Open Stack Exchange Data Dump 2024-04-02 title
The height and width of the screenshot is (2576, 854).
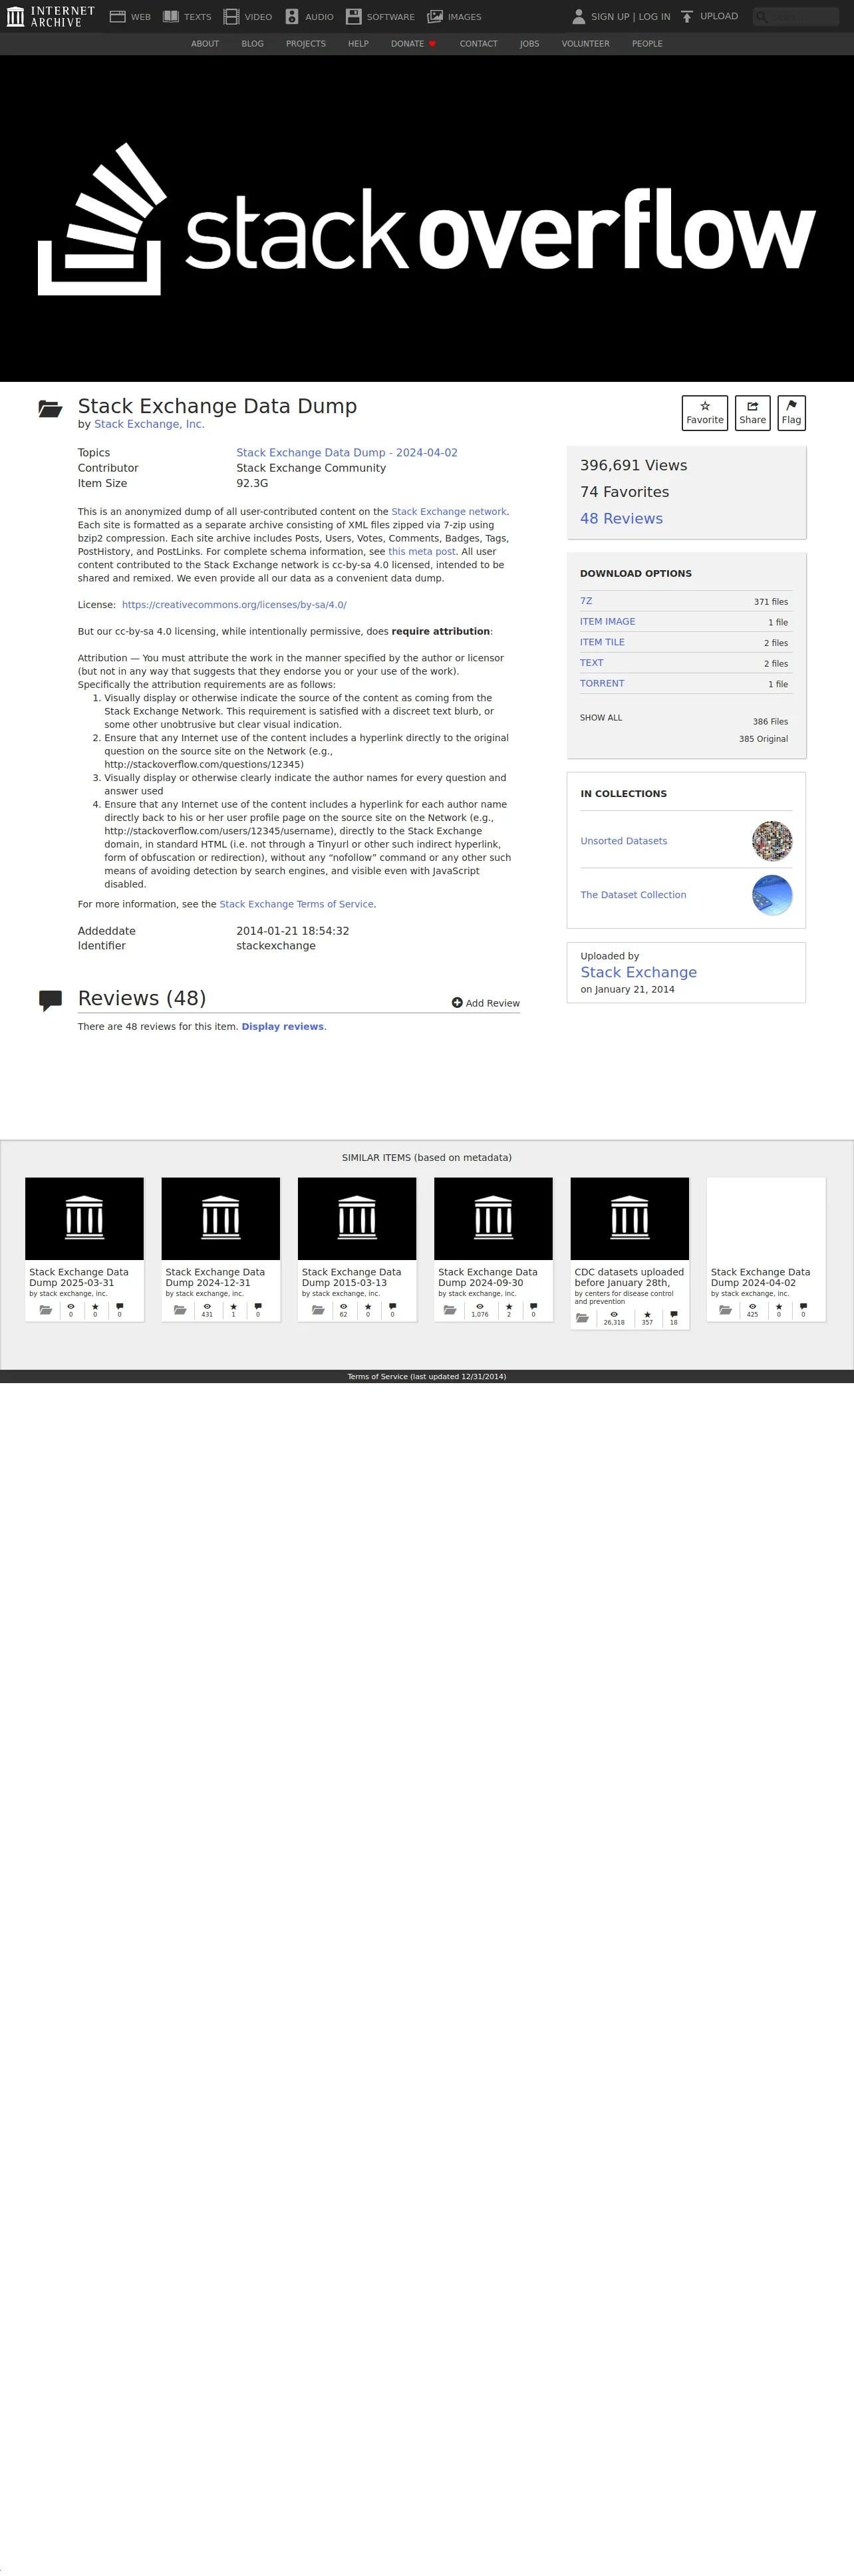(x=761, y=1277)
